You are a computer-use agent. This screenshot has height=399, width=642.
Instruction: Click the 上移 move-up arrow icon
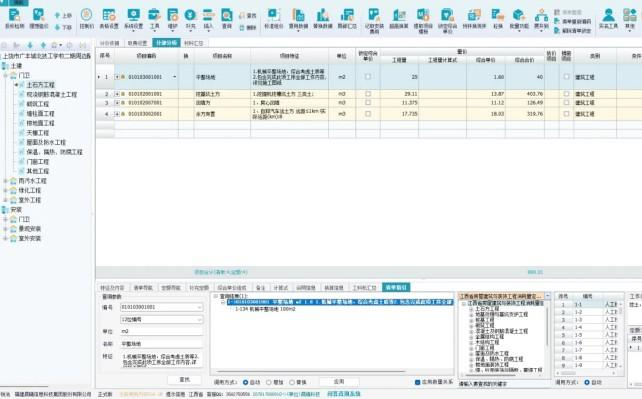click(57, 15)
